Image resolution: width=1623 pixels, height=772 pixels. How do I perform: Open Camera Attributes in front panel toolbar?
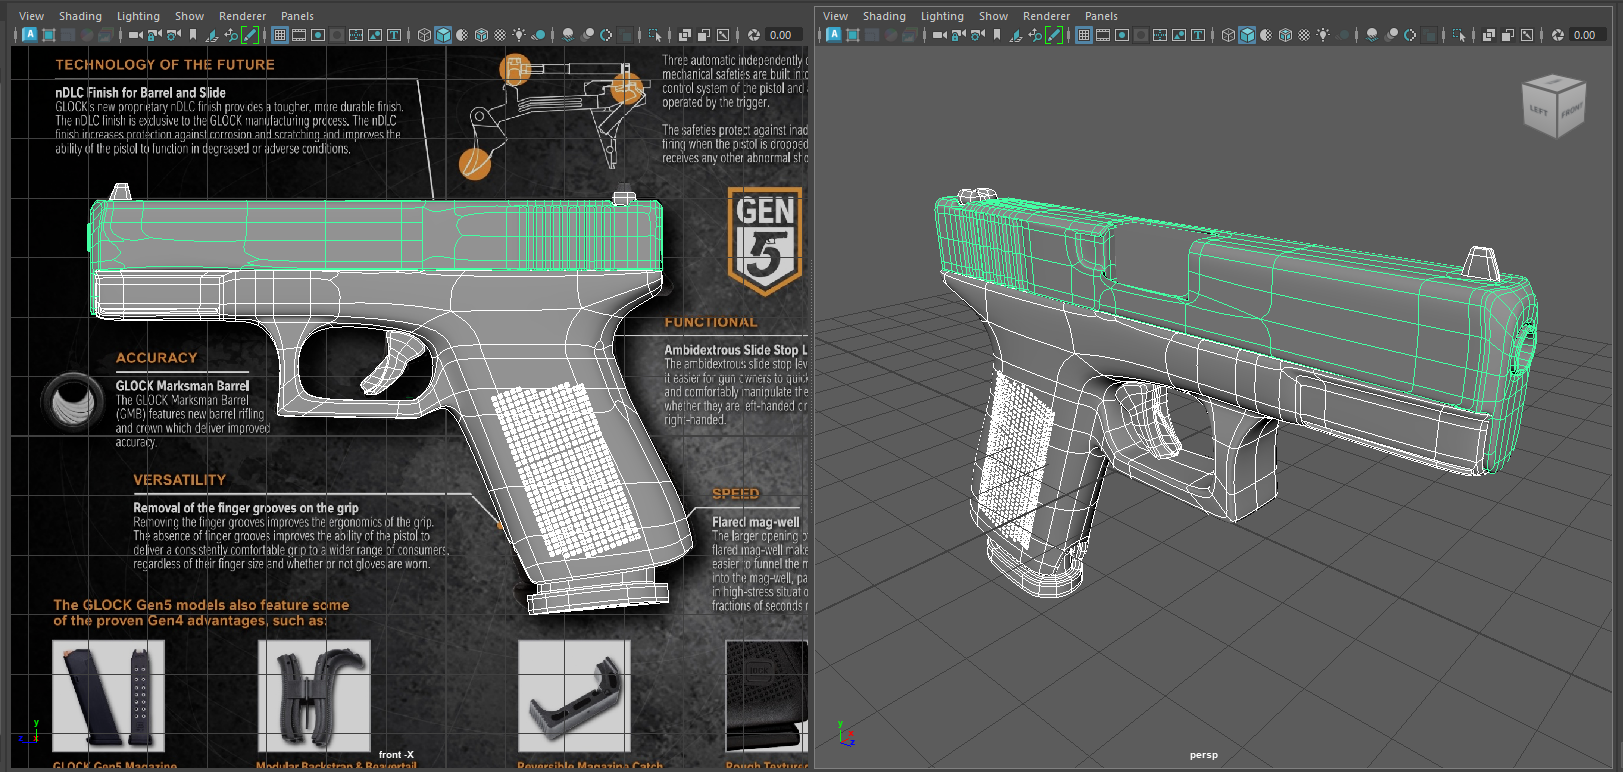pos(173,35)
